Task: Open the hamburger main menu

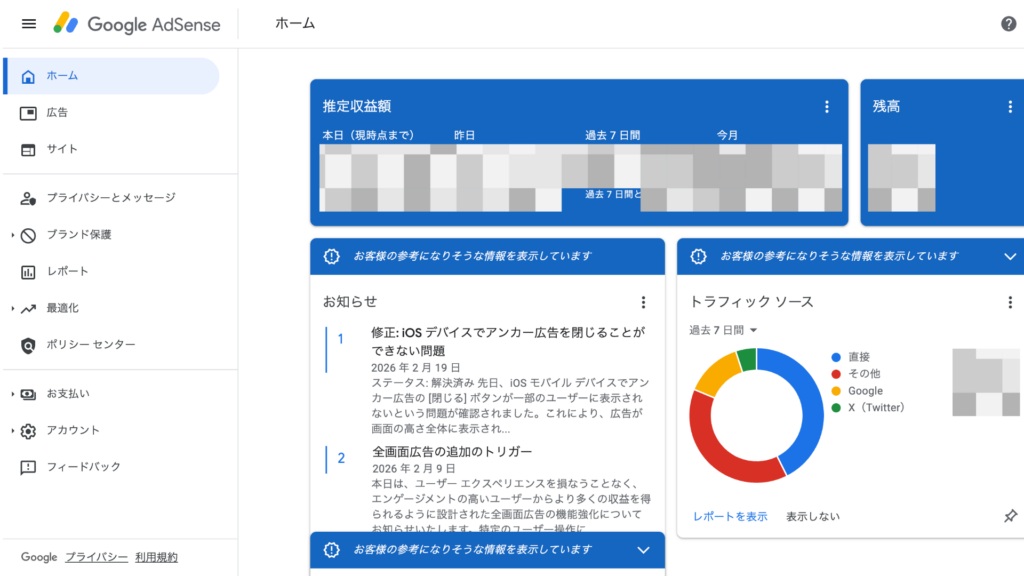Action: (28, 24)
